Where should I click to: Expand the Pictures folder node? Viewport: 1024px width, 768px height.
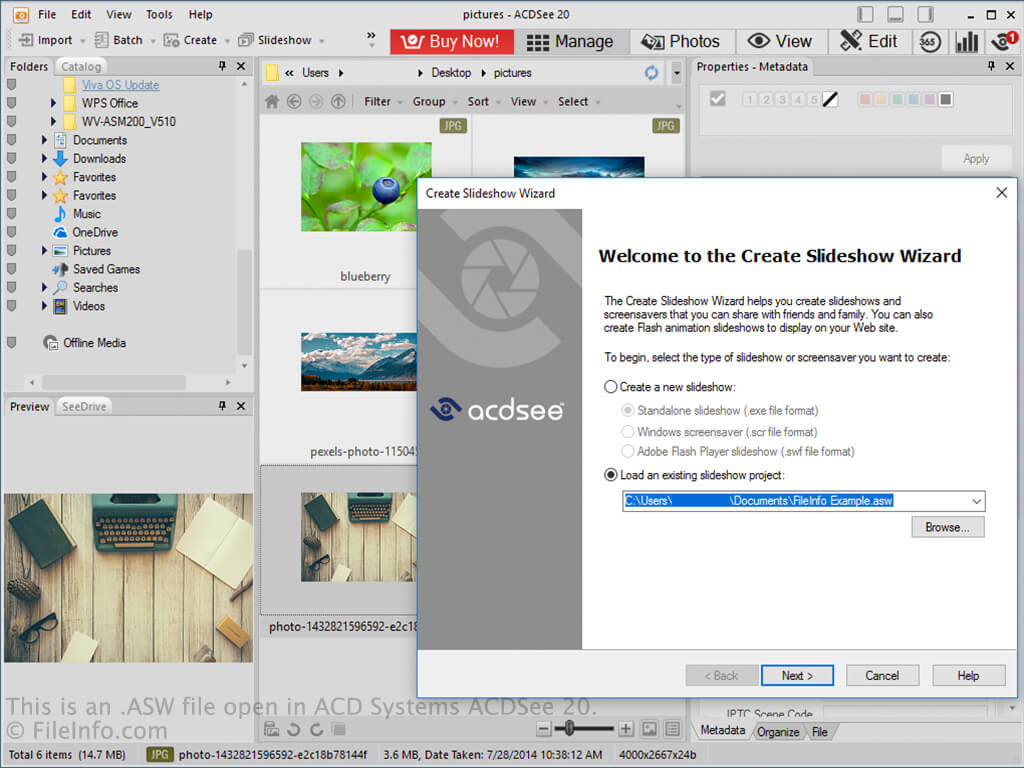coord(44,251)
